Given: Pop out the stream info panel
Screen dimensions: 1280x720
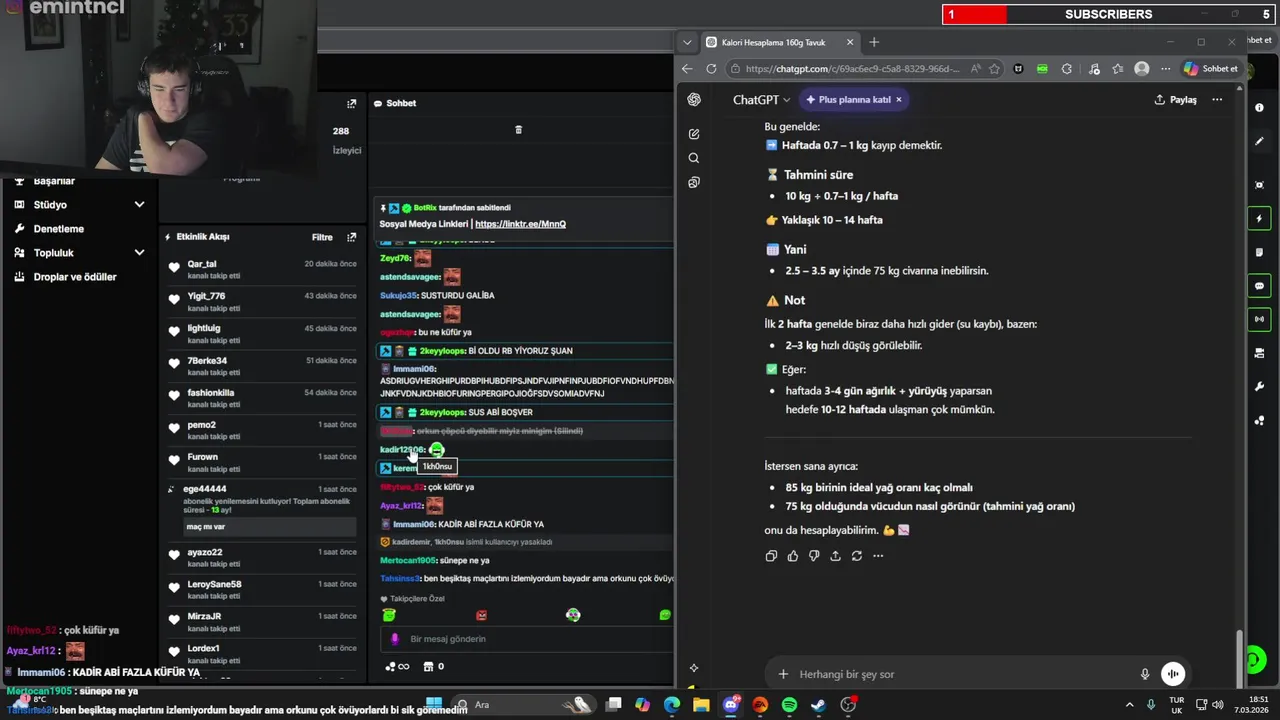Looking at the screenshot, I should (x=351, y=104).
